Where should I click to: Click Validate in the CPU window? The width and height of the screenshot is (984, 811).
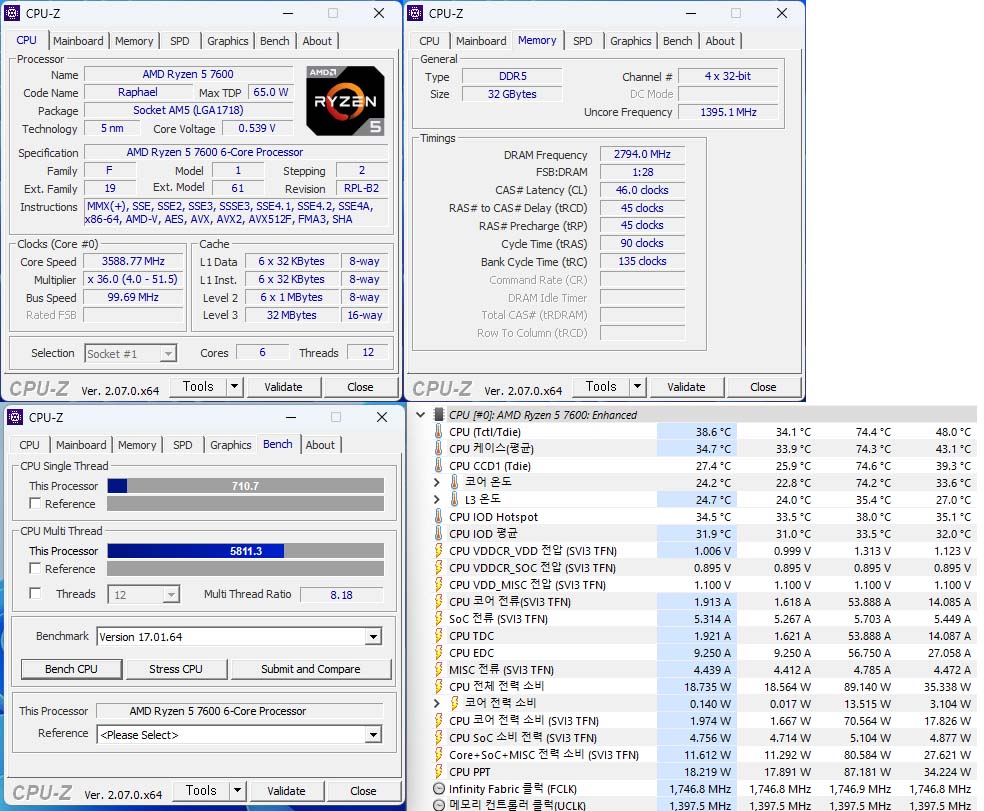pyautogui.click(x=283, y=387)
